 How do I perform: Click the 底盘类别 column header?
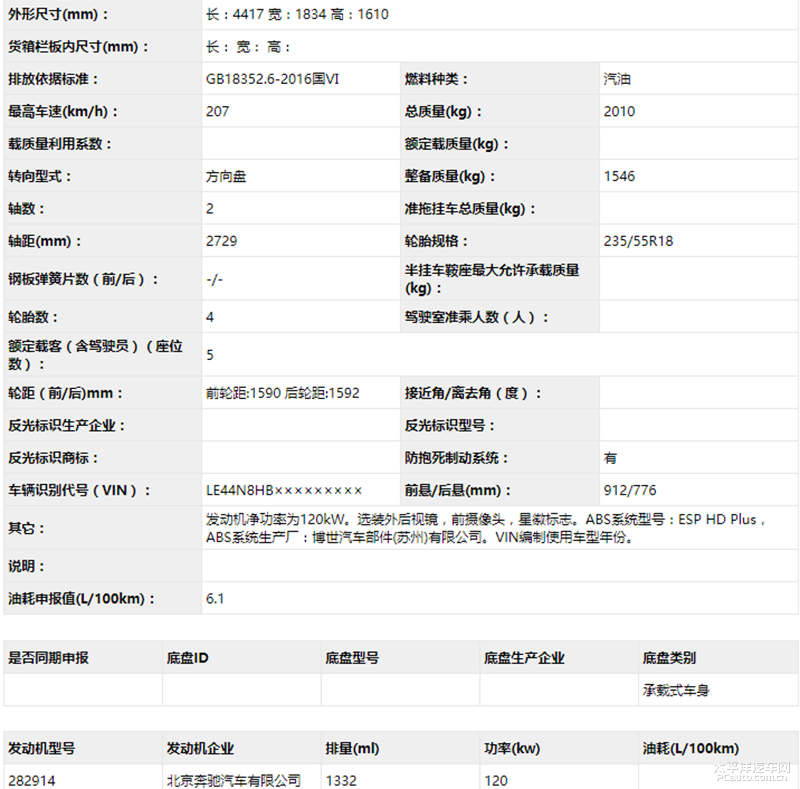[669, 658]
